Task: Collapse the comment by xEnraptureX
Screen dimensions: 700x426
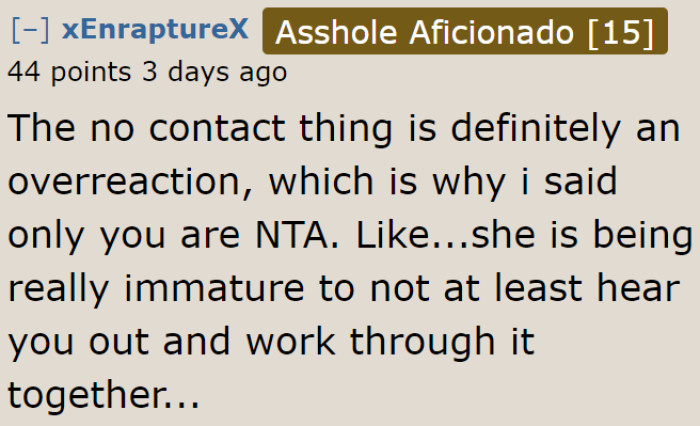Action: [30, 30]
